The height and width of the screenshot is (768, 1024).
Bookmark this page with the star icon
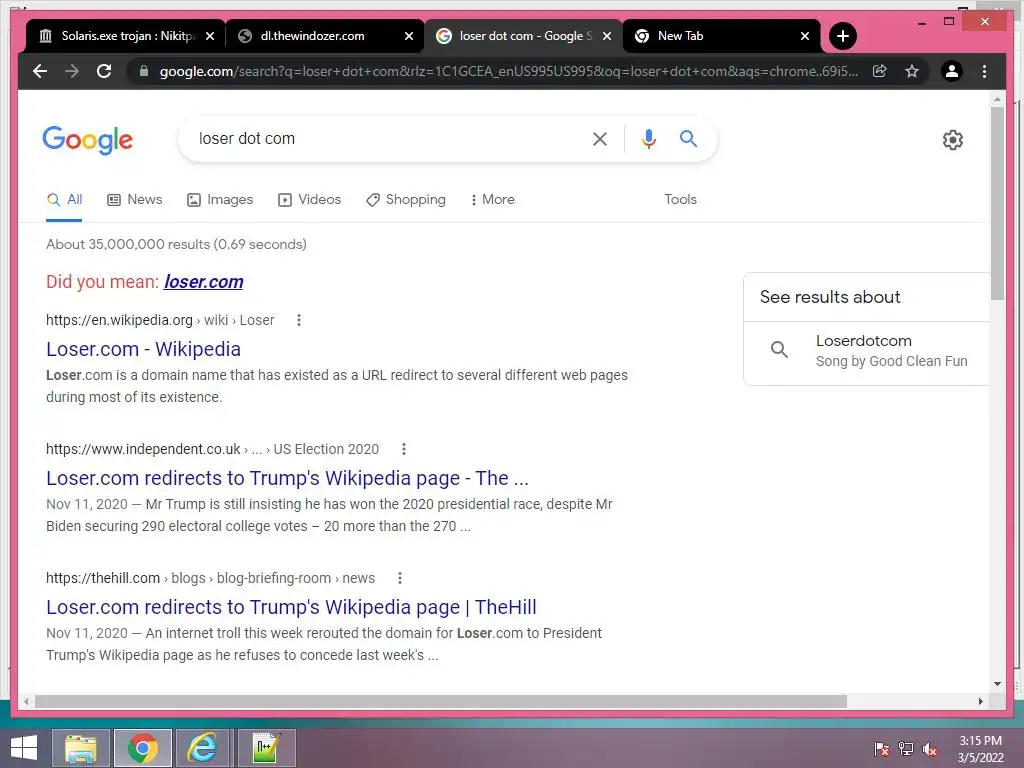(912, 71)
